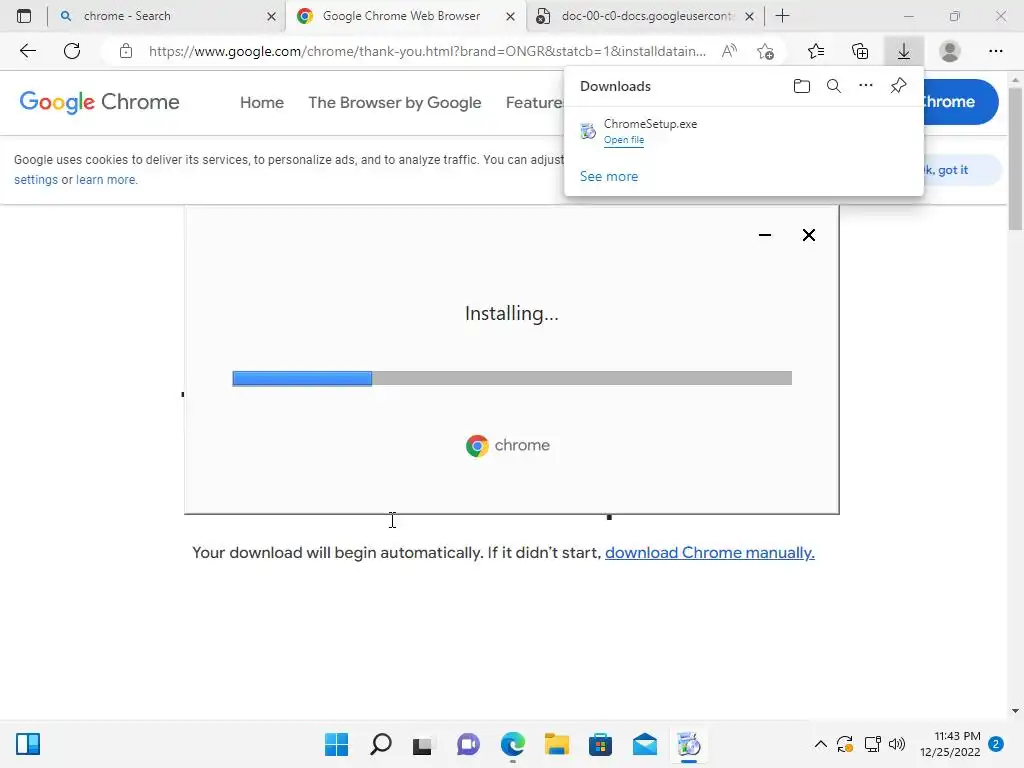Open the clock and date display

click(951, 744)
